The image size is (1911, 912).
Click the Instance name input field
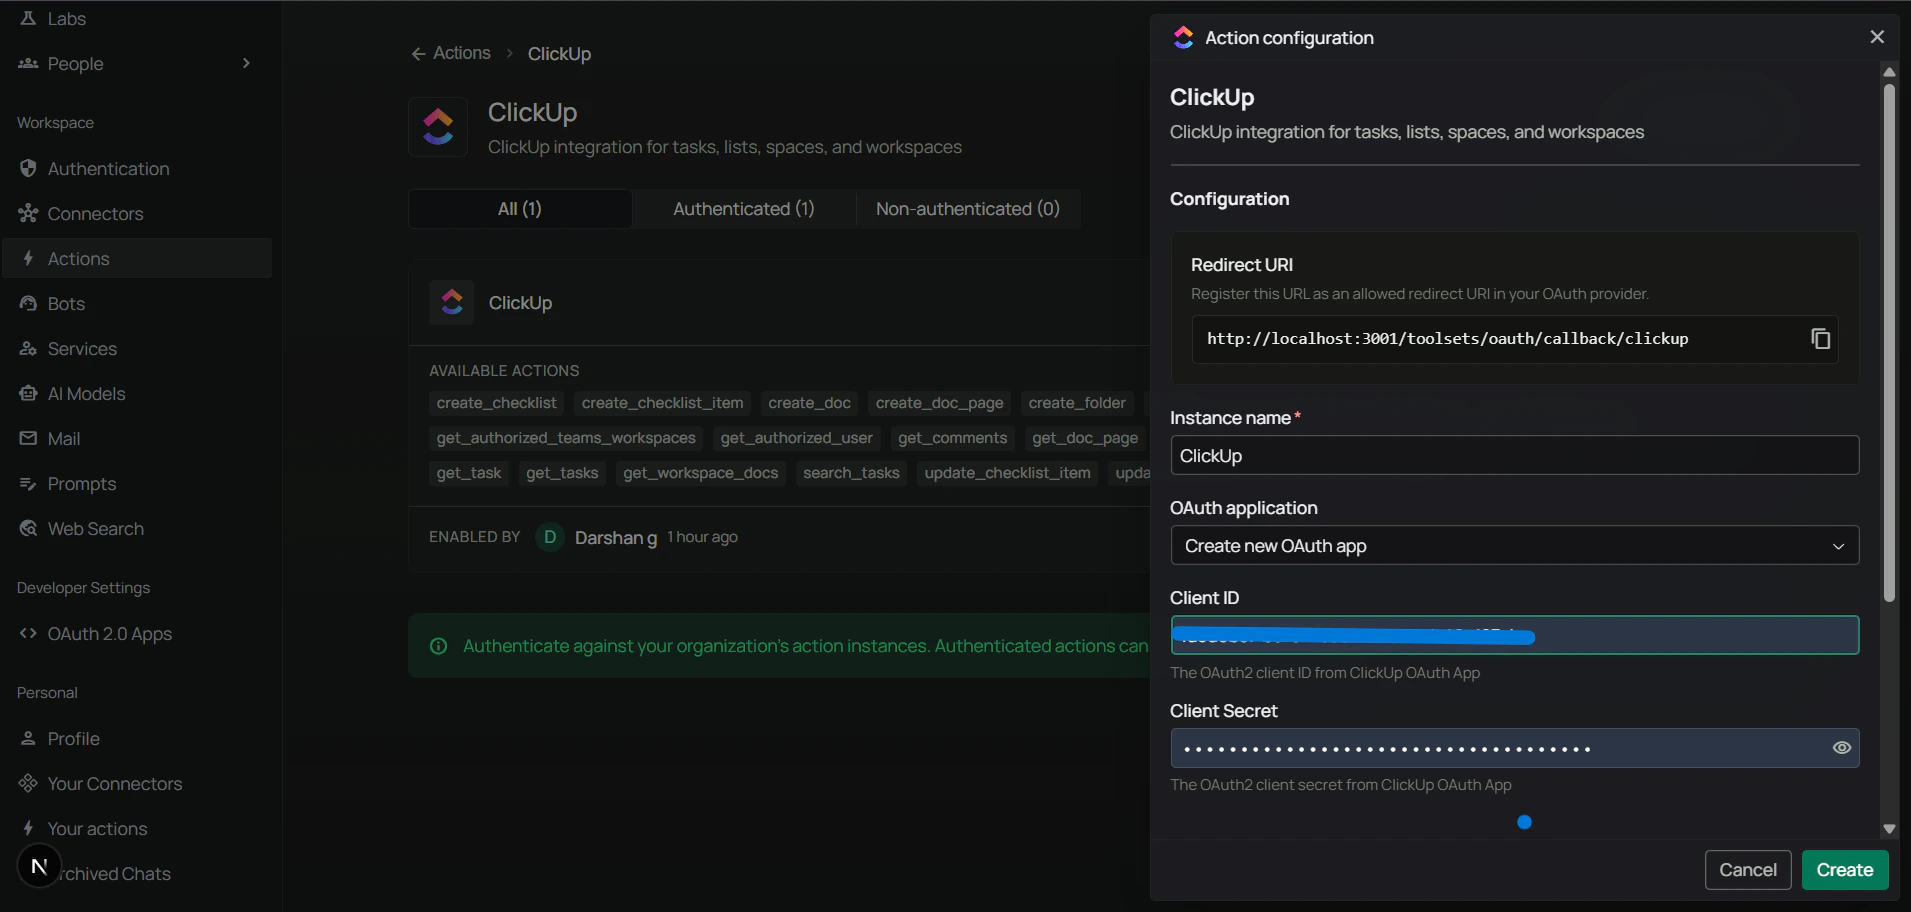tap(1513, 455)
